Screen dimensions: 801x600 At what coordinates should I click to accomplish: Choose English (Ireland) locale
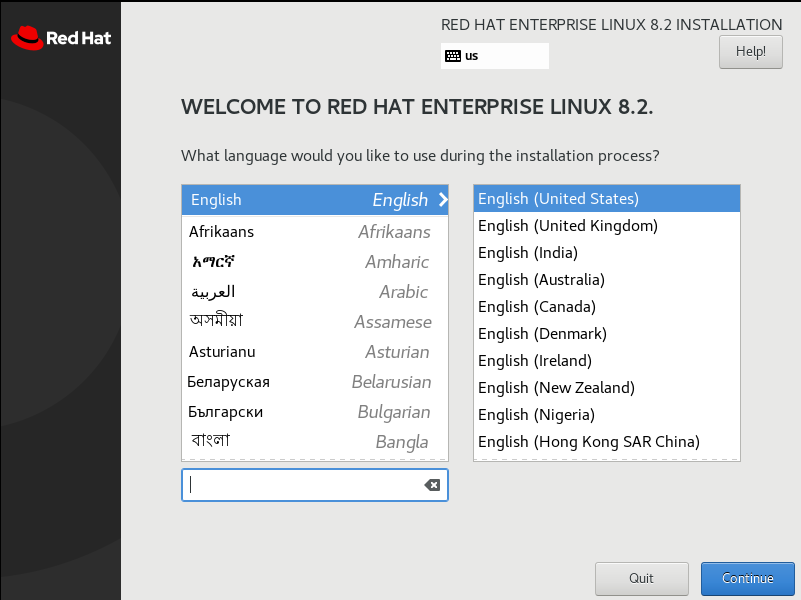[x=607, y=361]
